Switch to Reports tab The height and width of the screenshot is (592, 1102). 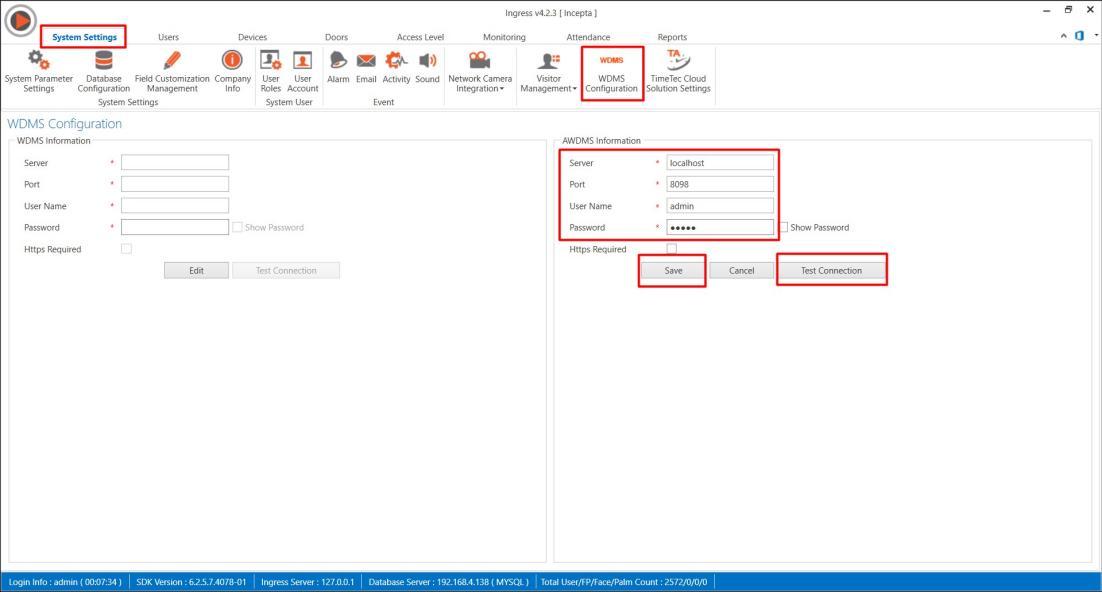point(672,37)
